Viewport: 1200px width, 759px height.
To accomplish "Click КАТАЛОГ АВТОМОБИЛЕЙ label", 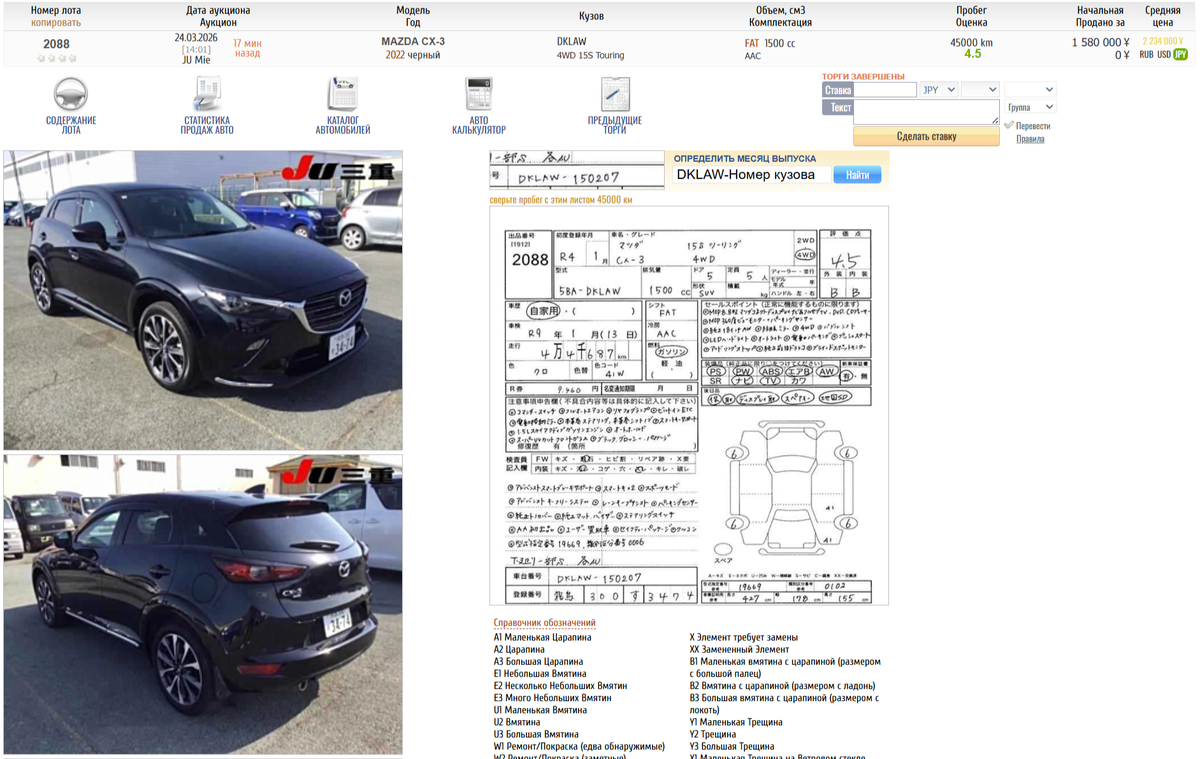I will click(x=342, y=125).
